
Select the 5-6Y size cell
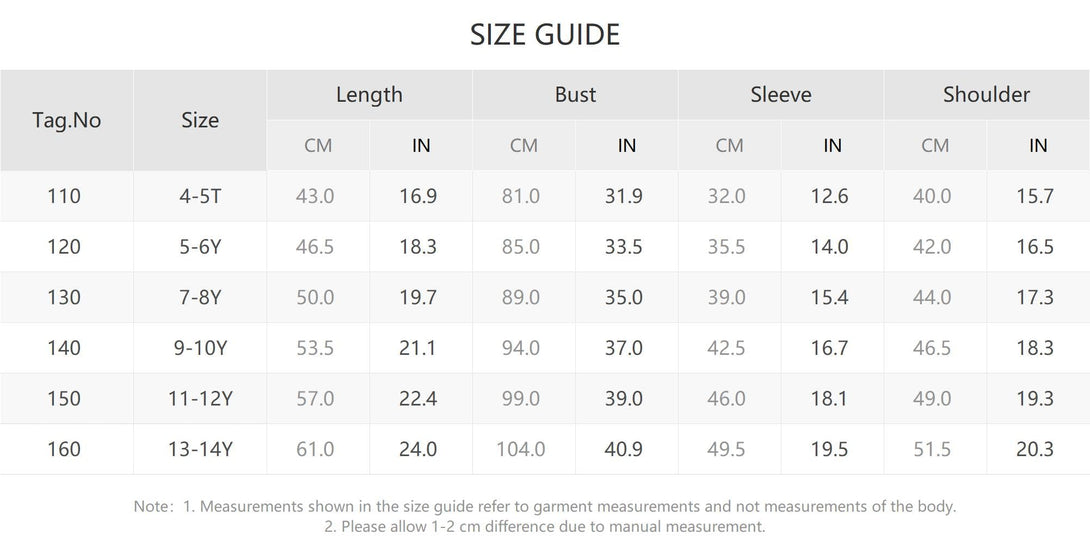pos(200,247)
